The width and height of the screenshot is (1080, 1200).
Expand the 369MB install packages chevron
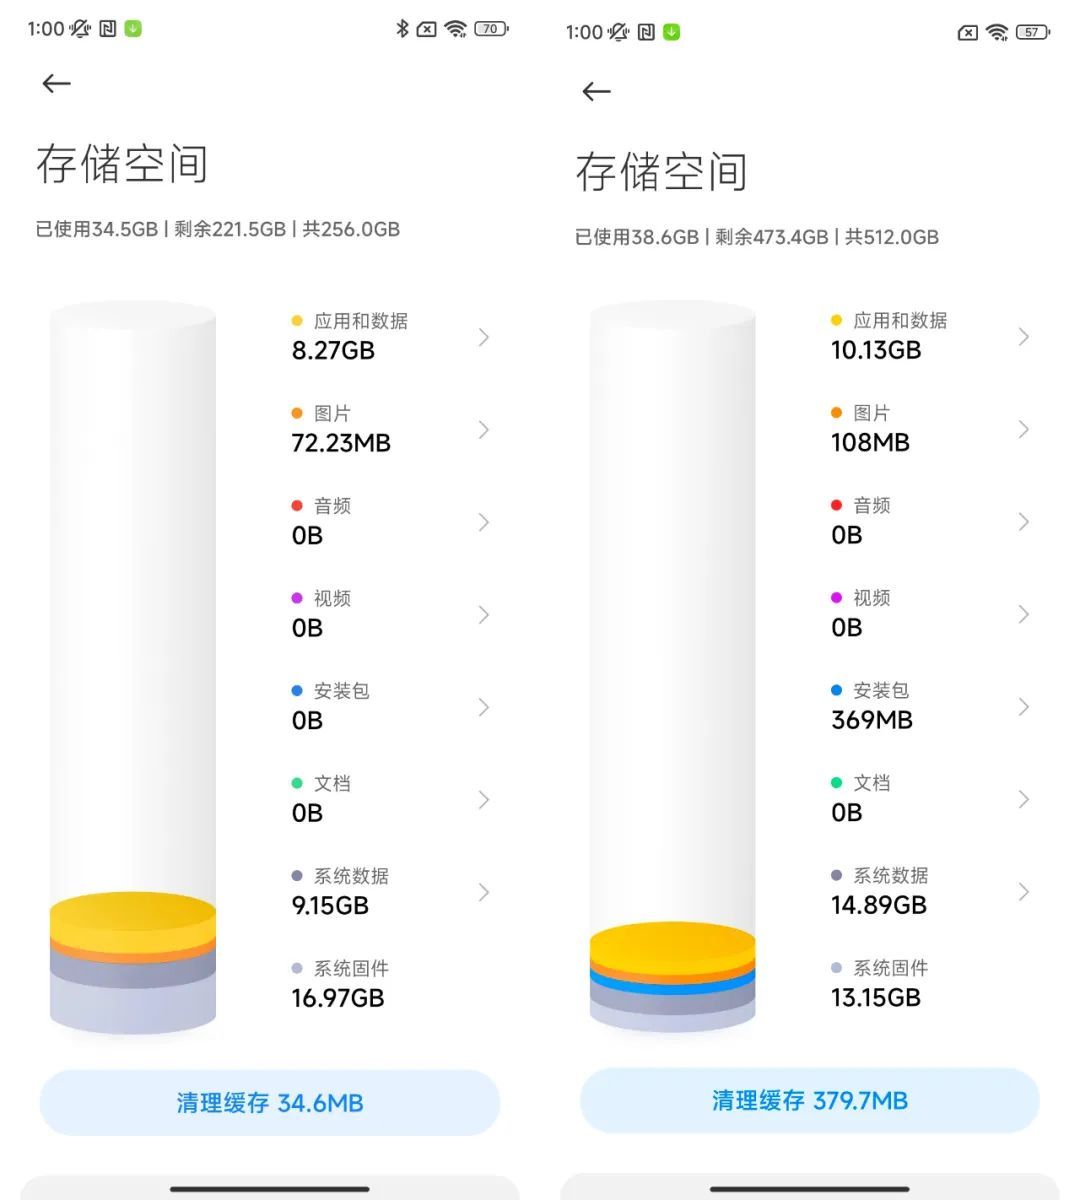coord(1023,707)
